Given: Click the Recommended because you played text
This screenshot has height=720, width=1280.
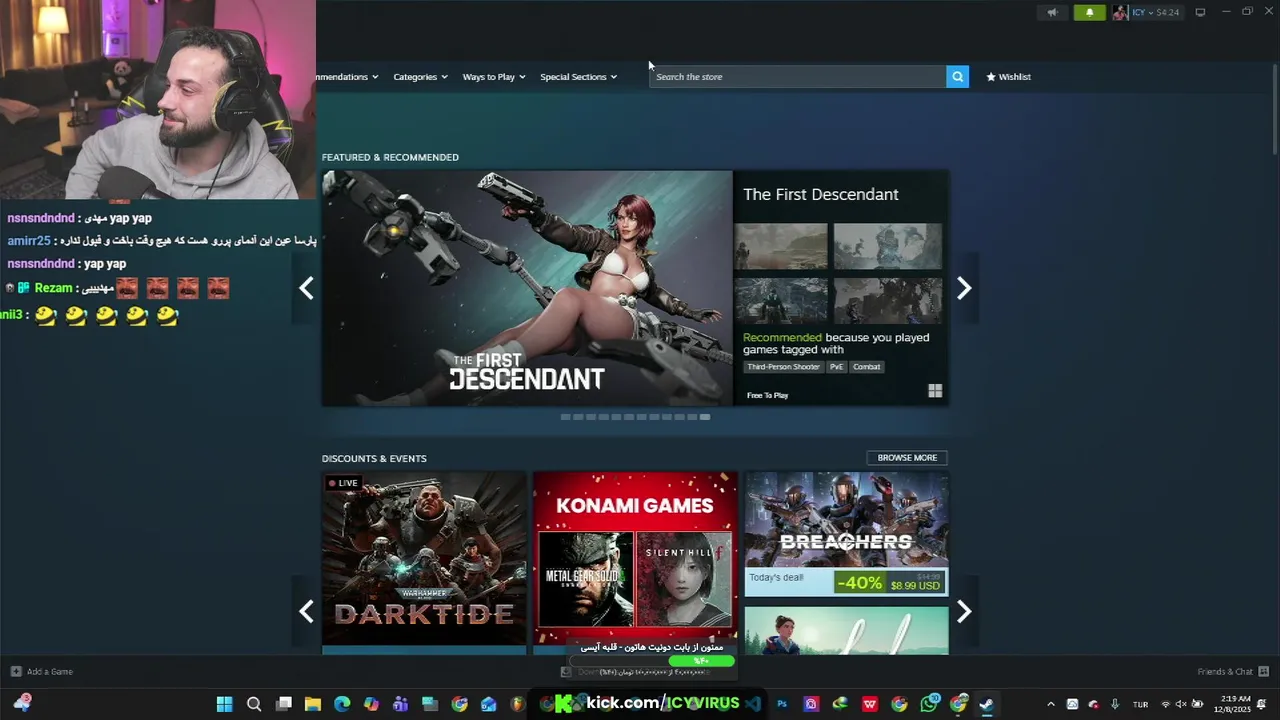Looking at the screenshot, I should [x=836, y=343].
